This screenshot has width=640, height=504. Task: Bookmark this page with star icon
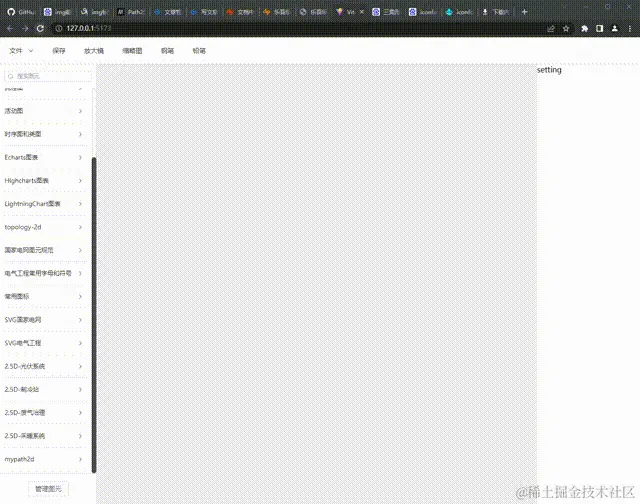coord(566,29)
